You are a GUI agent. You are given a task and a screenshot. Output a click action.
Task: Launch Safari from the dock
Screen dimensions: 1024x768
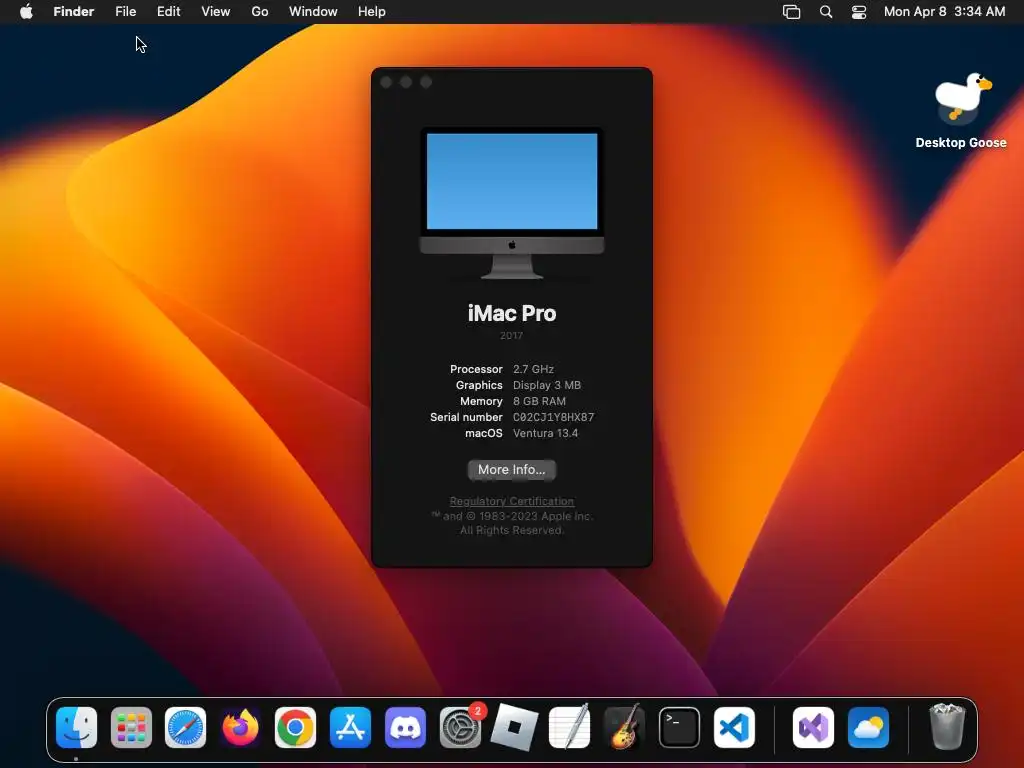pyautogui.click(x=185, y=728)
